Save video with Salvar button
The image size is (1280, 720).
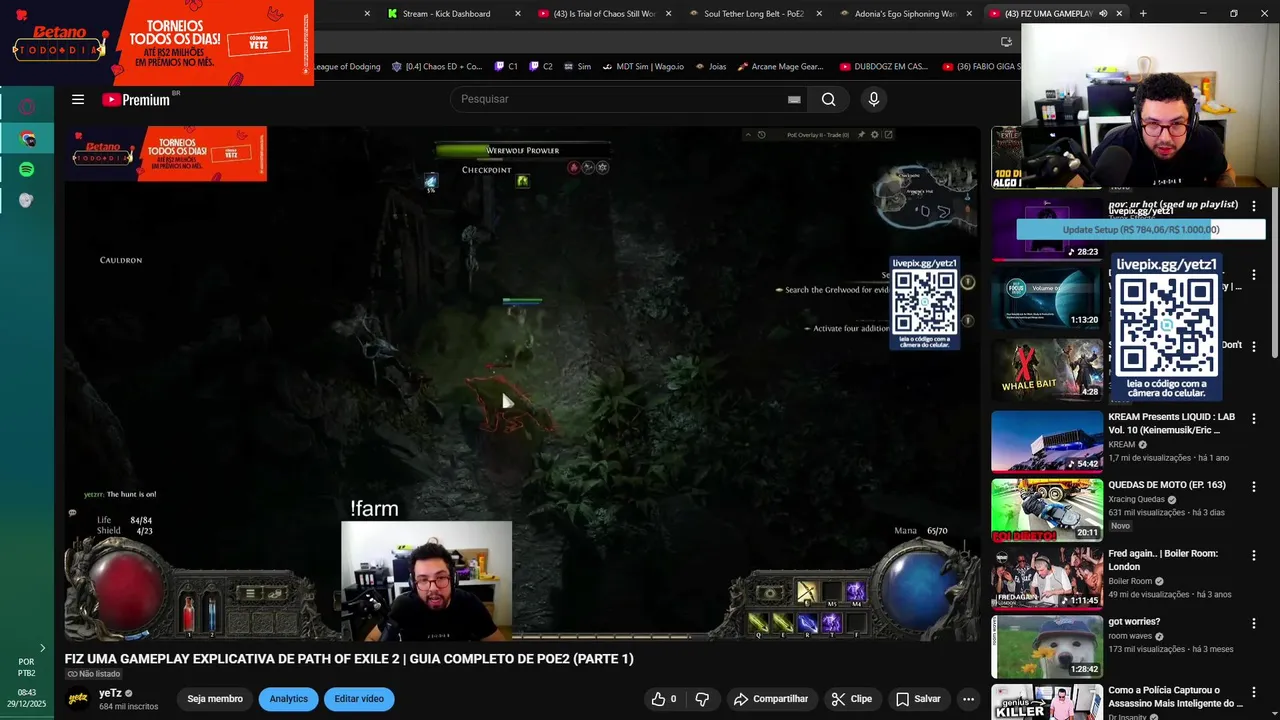917,699
